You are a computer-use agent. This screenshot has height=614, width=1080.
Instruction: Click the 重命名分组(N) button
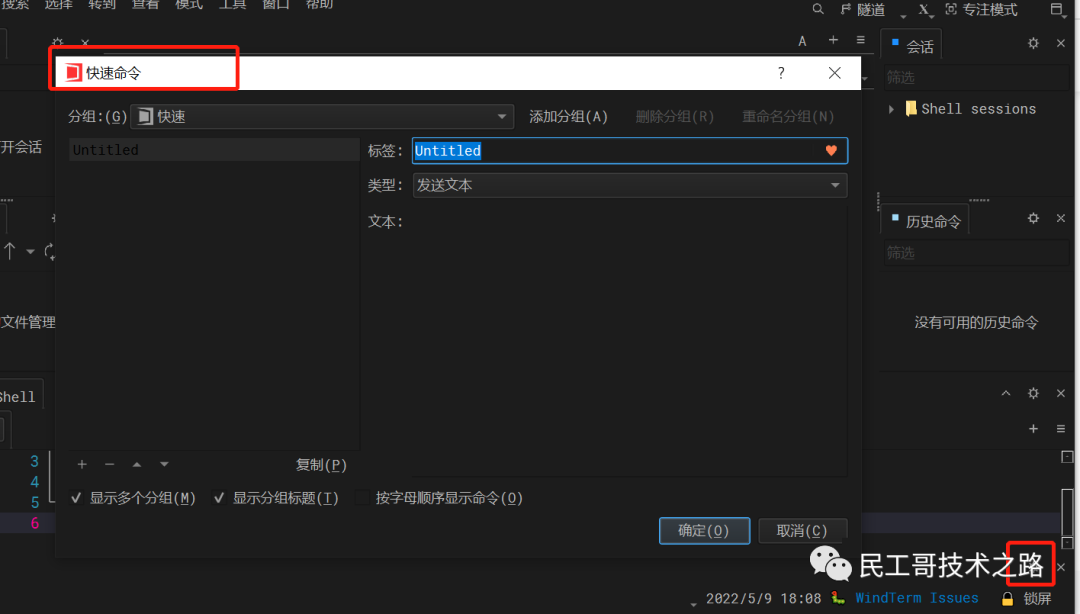(788, 116)
